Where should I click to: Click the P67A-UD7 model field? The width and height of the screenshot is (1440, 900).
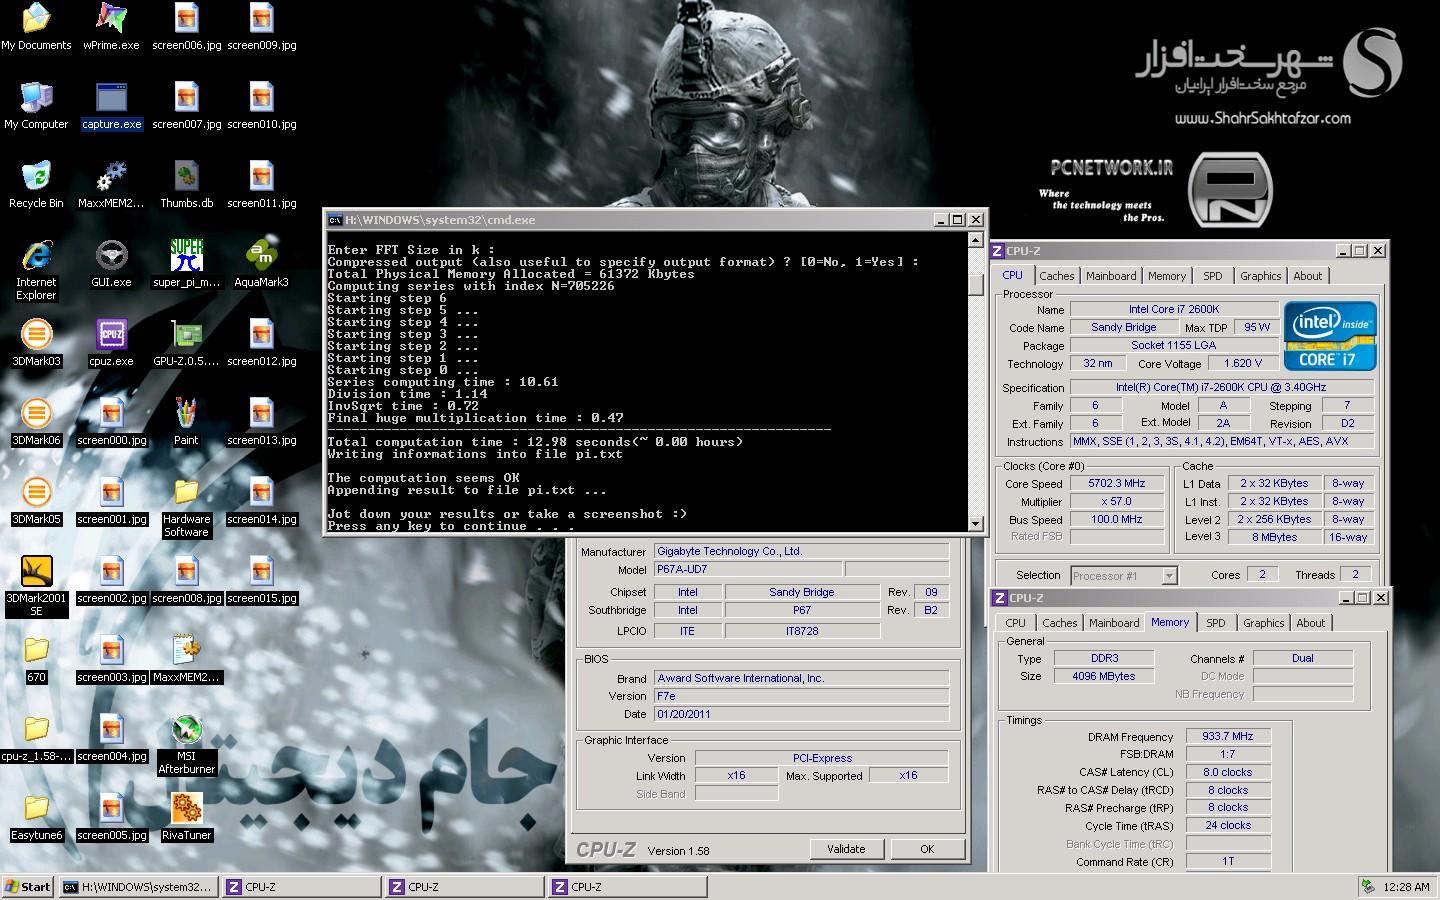747,569
